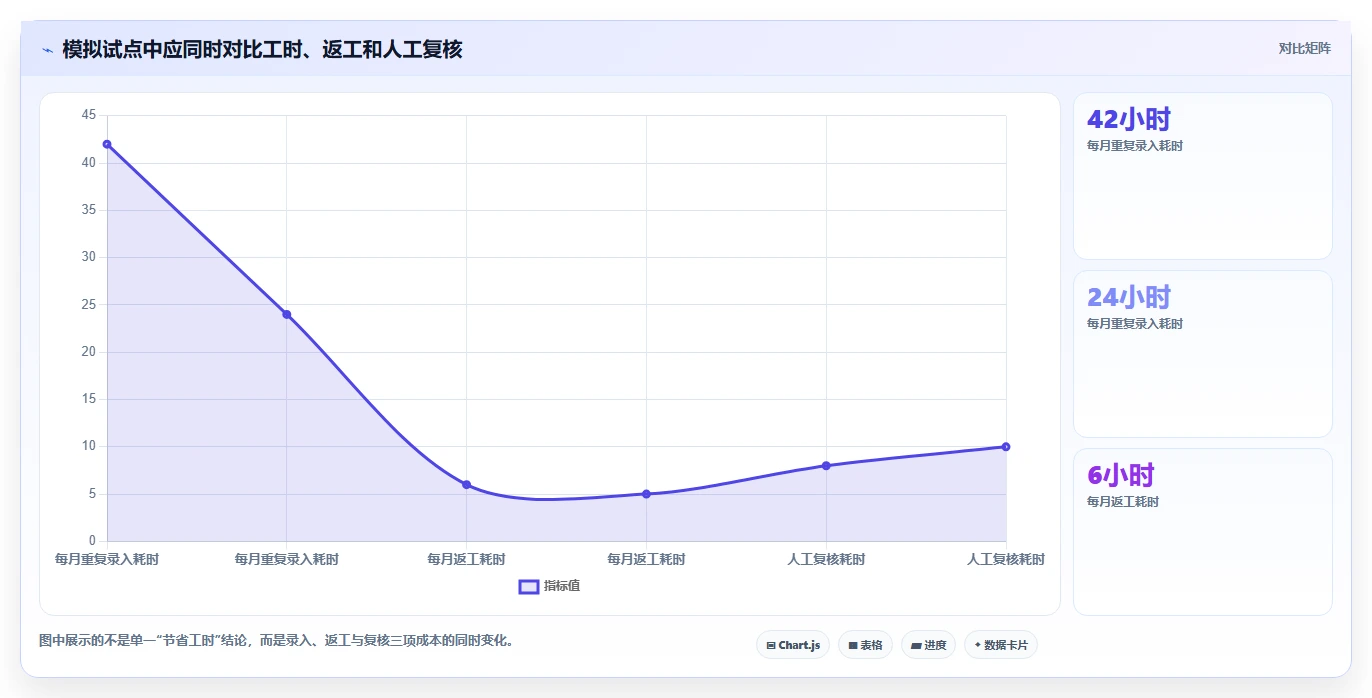Open the 对比矩阵 link in header

pos(1304,48)
